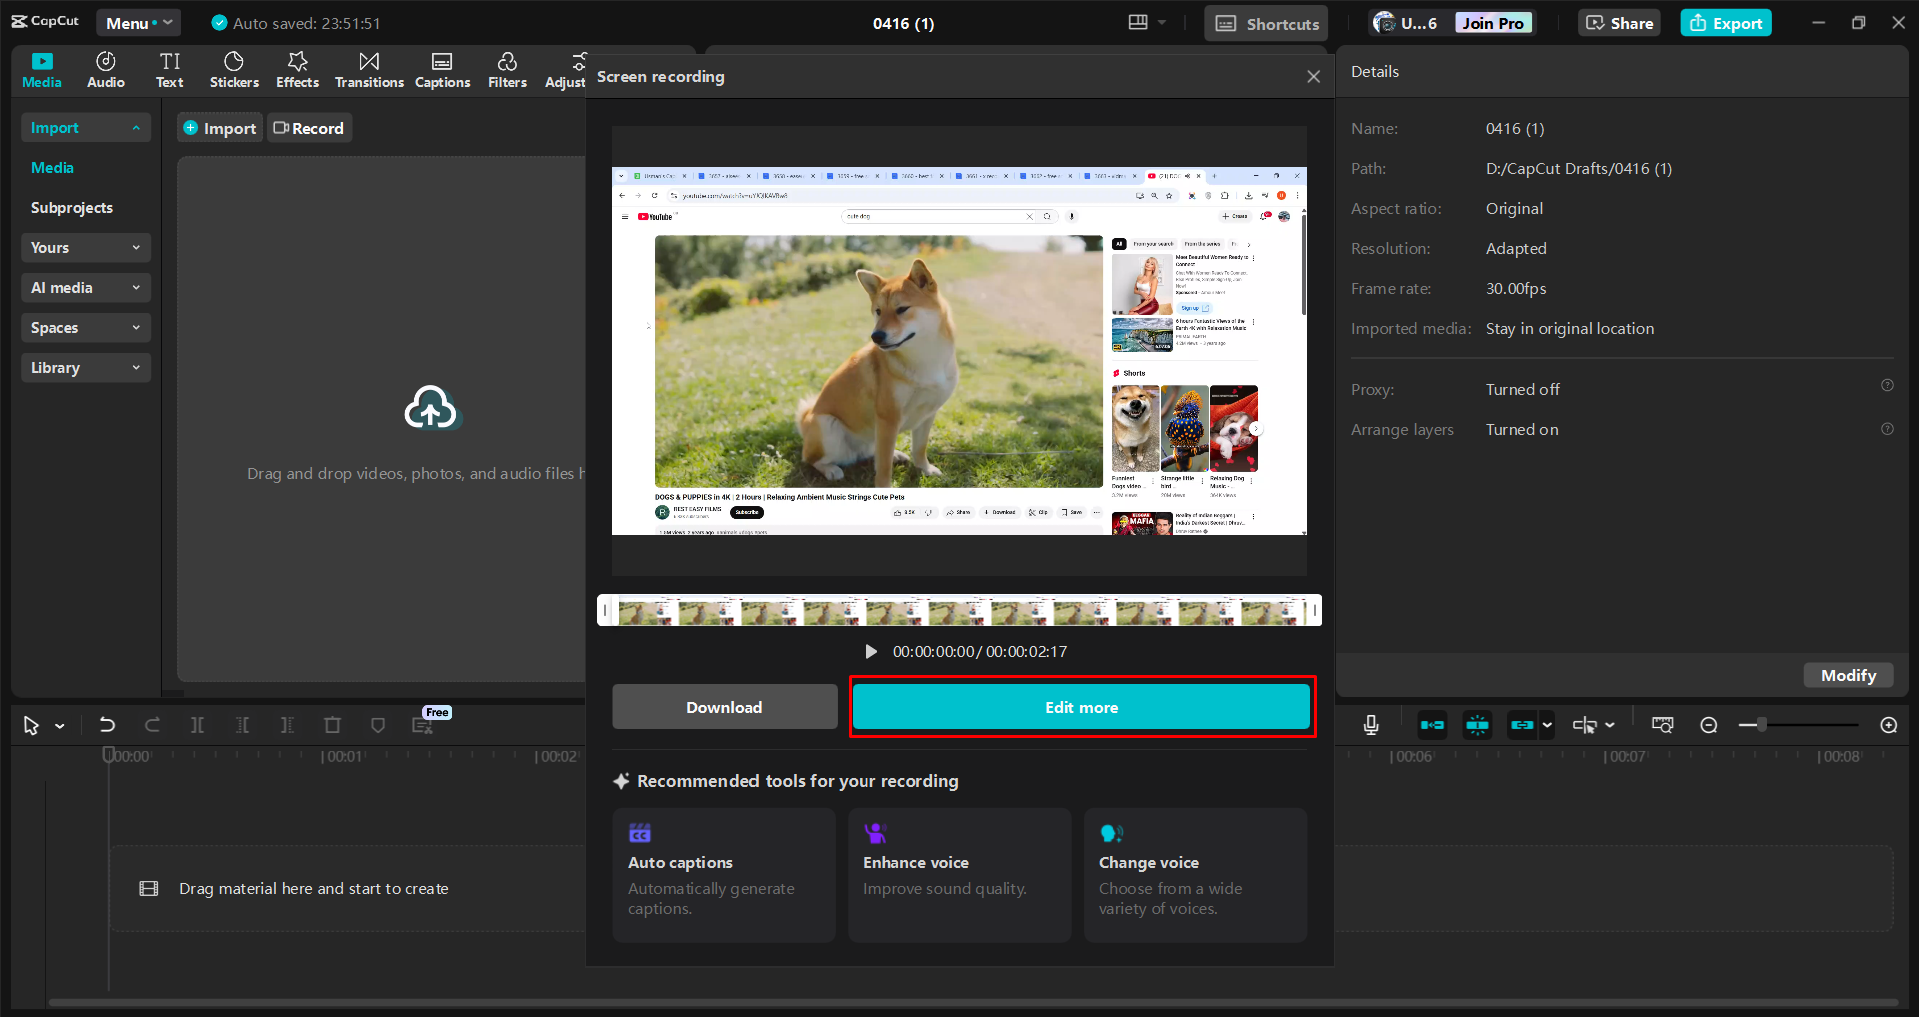Switch to the Captions tab

[x=442, y=69]
